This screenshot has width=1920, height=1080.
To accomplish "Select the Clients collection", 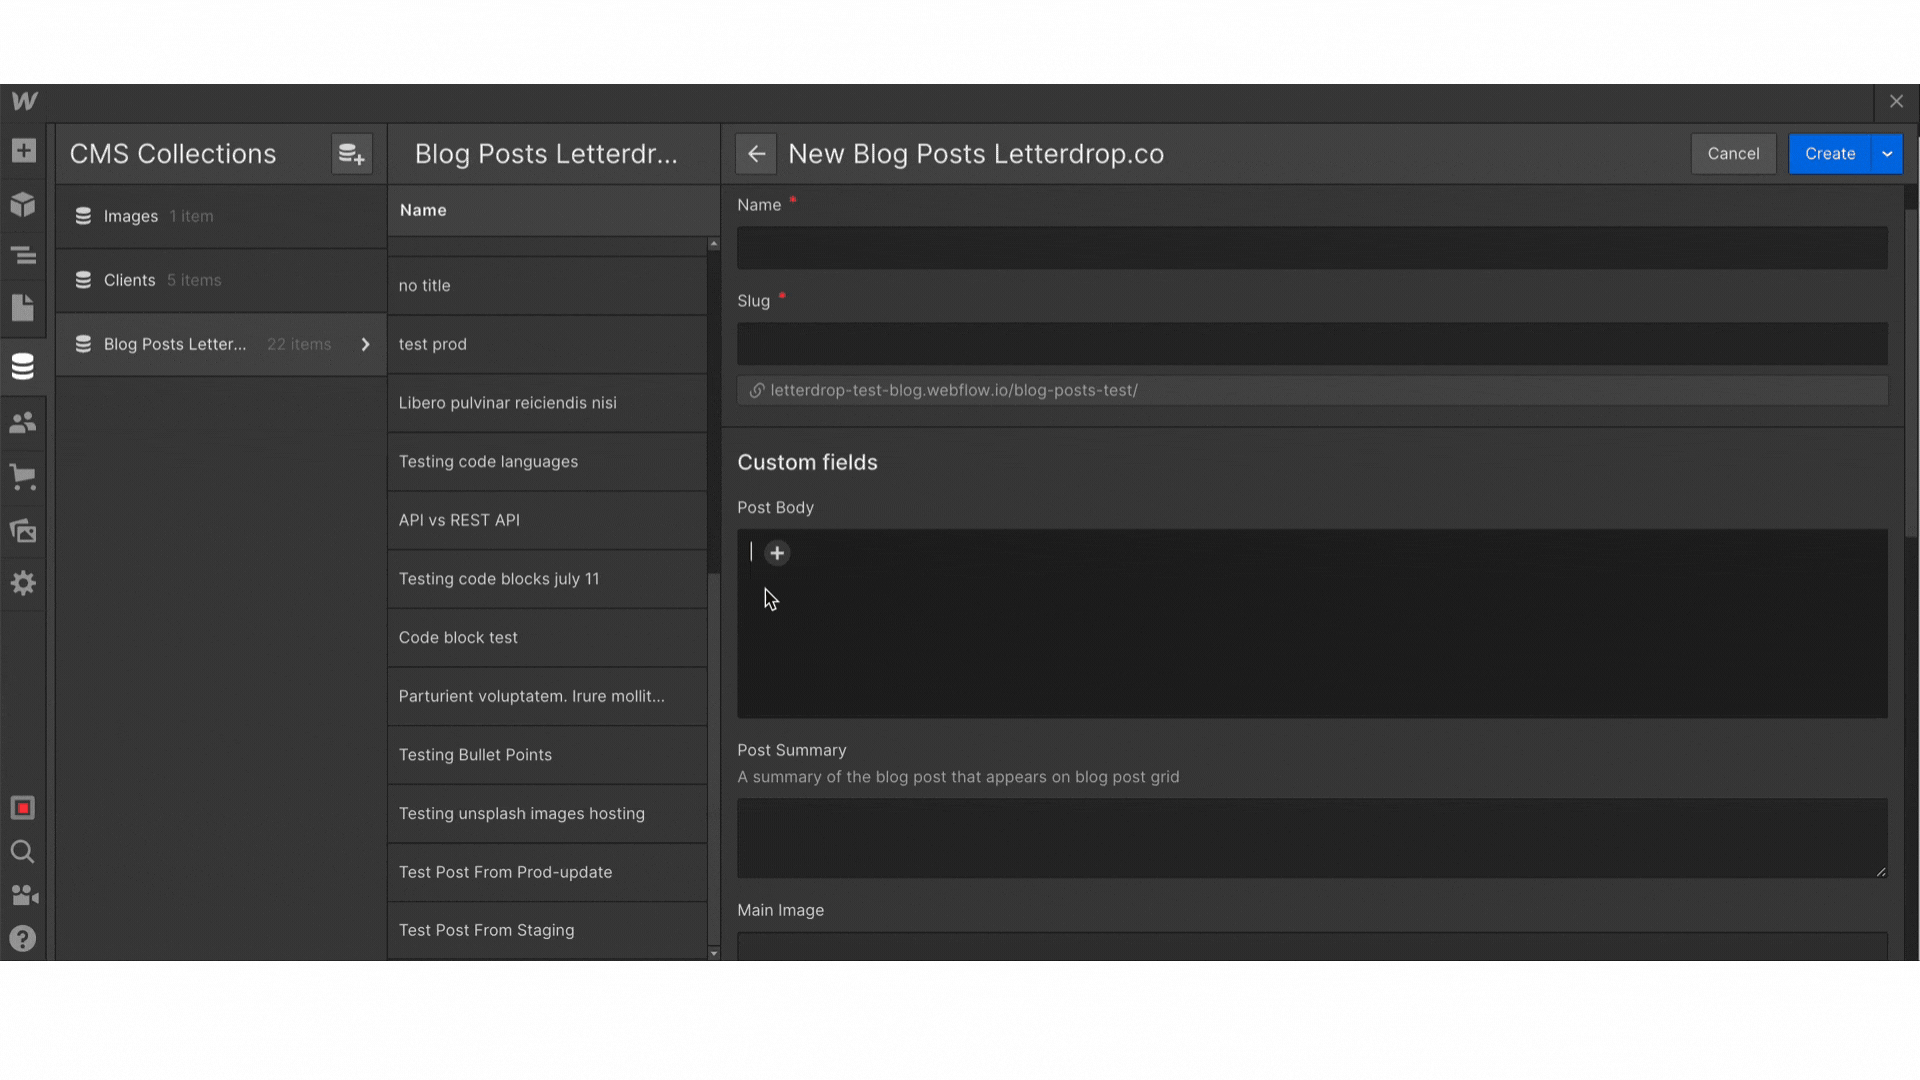I will [130, 280].
